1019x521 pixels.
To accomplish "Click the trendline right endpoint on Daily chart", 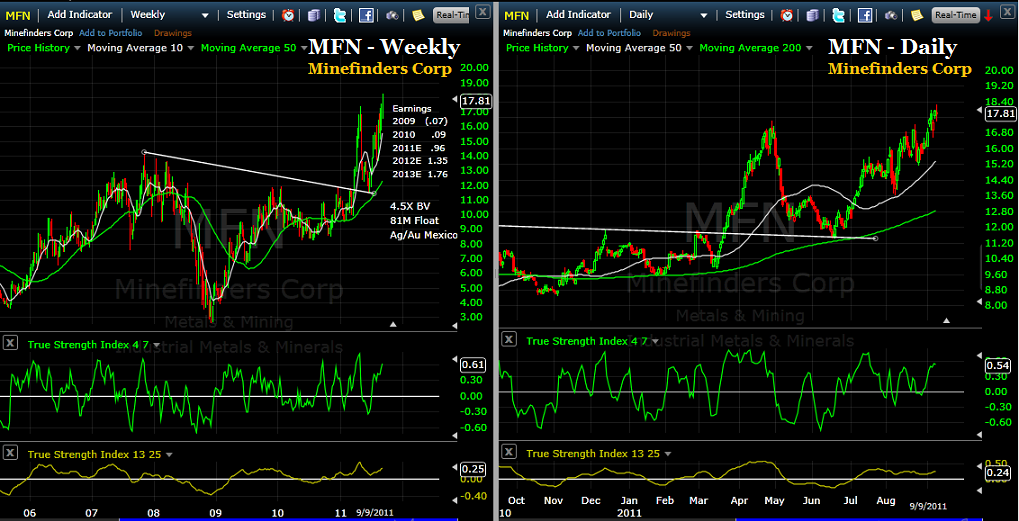I will (875, 238).
